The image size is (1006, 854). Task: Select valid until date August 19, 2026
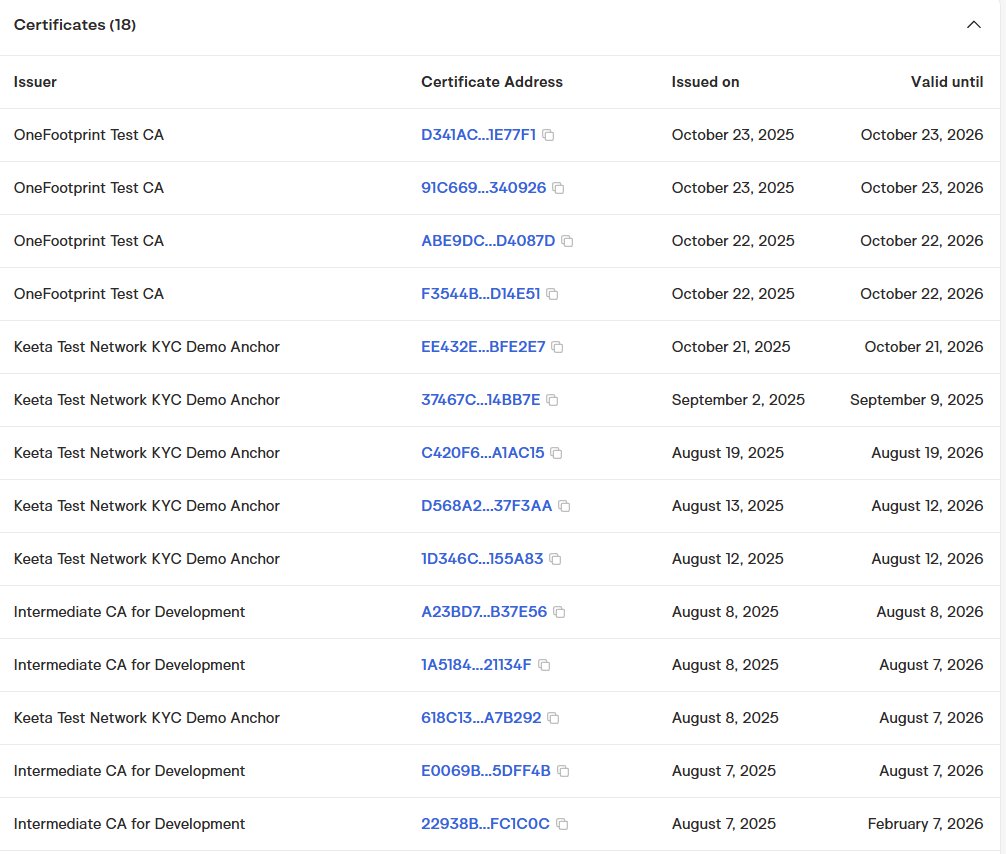pyautogui.click(x=927, y=453)
